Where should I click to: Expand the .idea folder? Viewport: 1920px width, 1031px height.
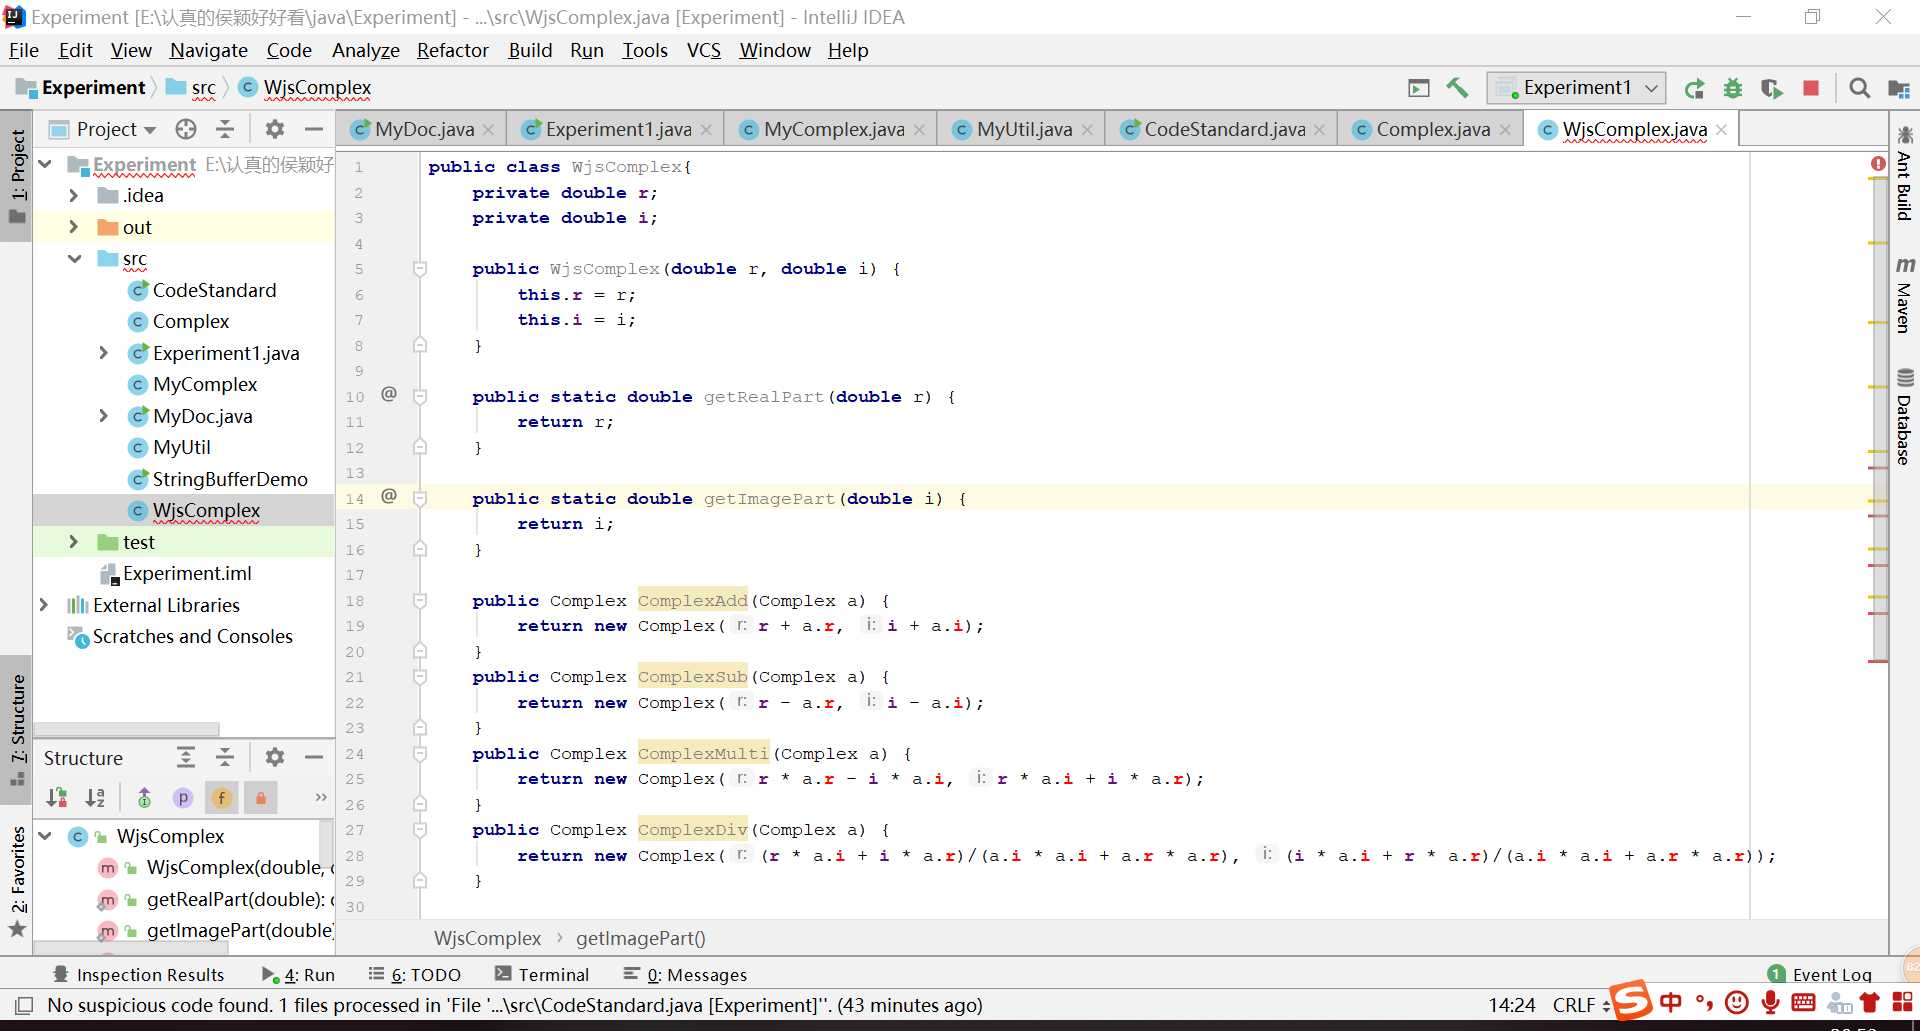73,196
